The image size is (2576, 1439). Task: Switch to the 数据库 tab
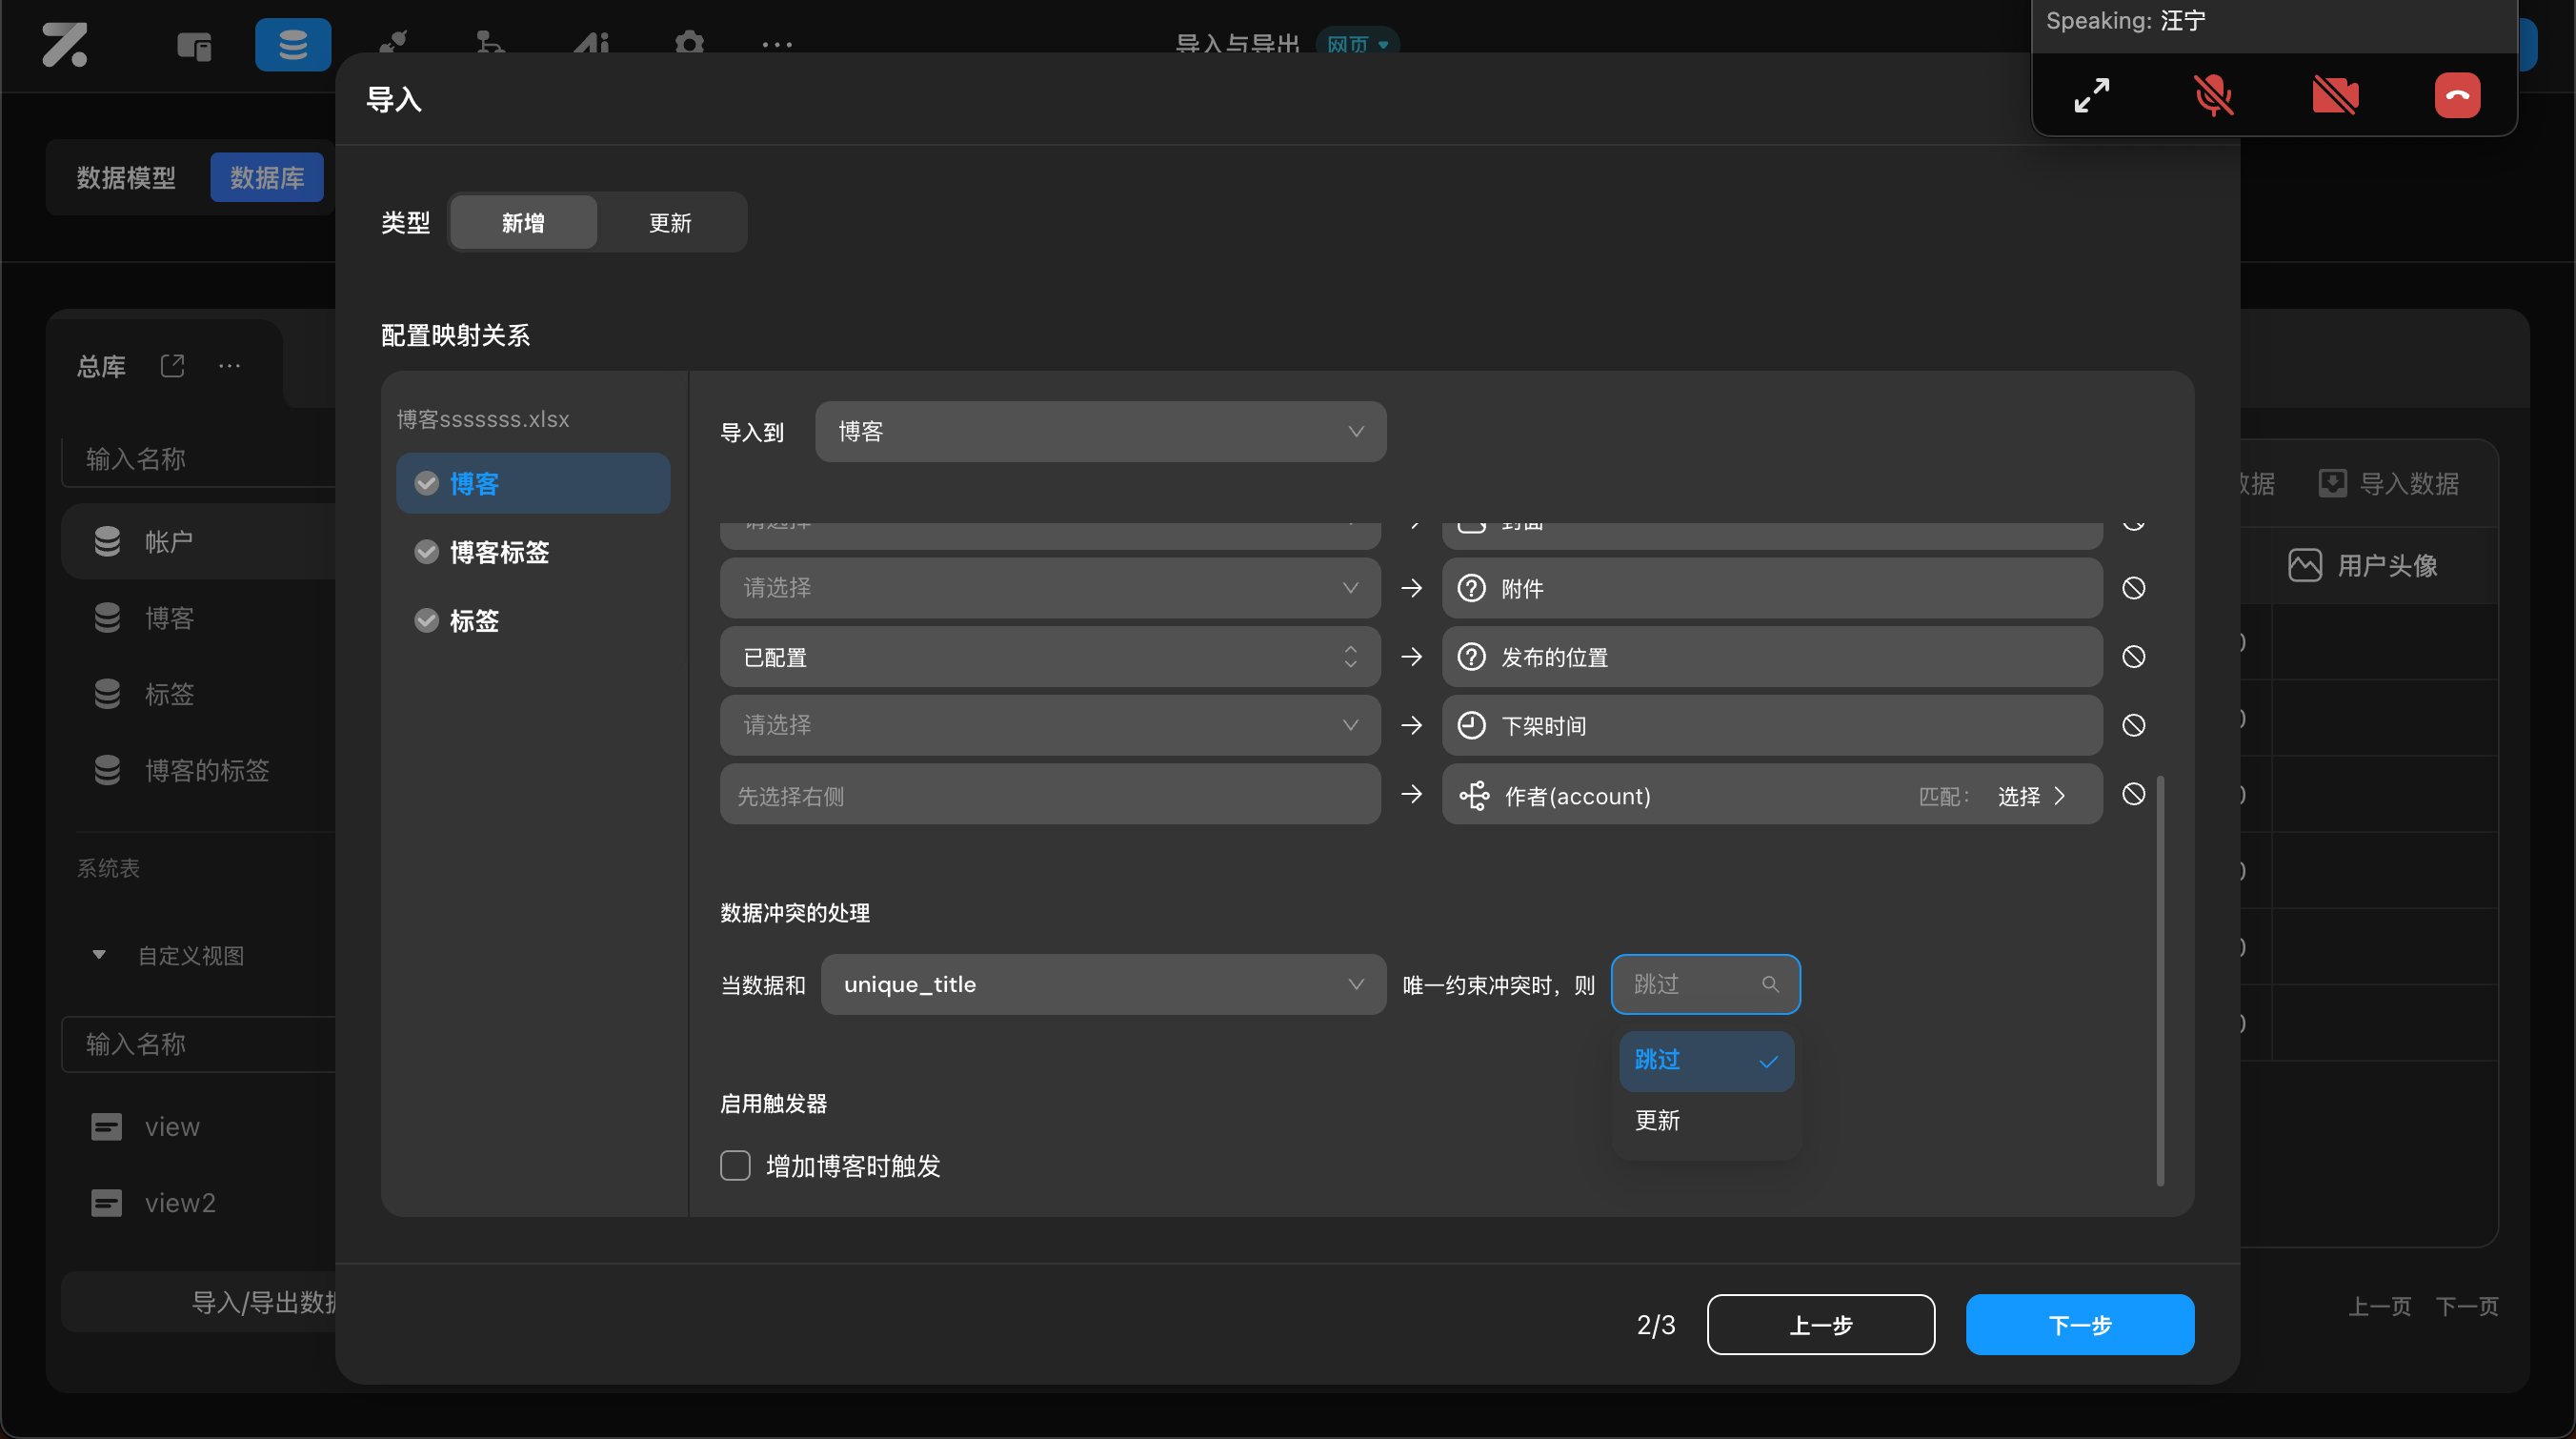pos(267,178)
